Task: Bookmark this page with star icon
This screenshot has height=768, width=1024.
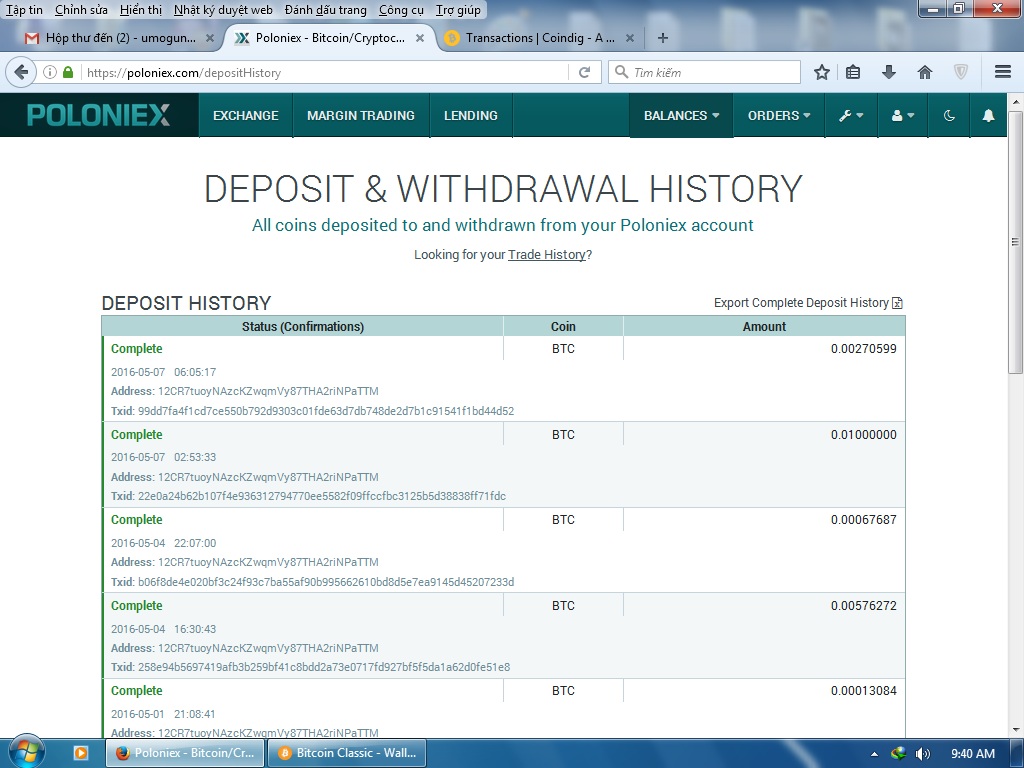Action: click(x=822, y=72)
